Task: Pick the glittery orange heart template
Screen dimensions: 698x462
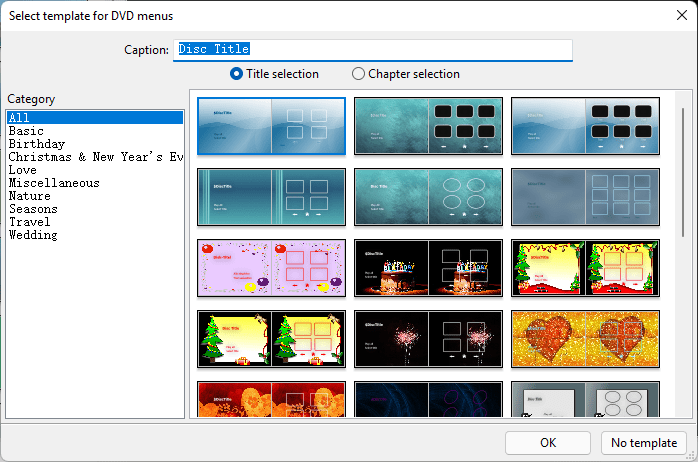Action: pos(585,339)
